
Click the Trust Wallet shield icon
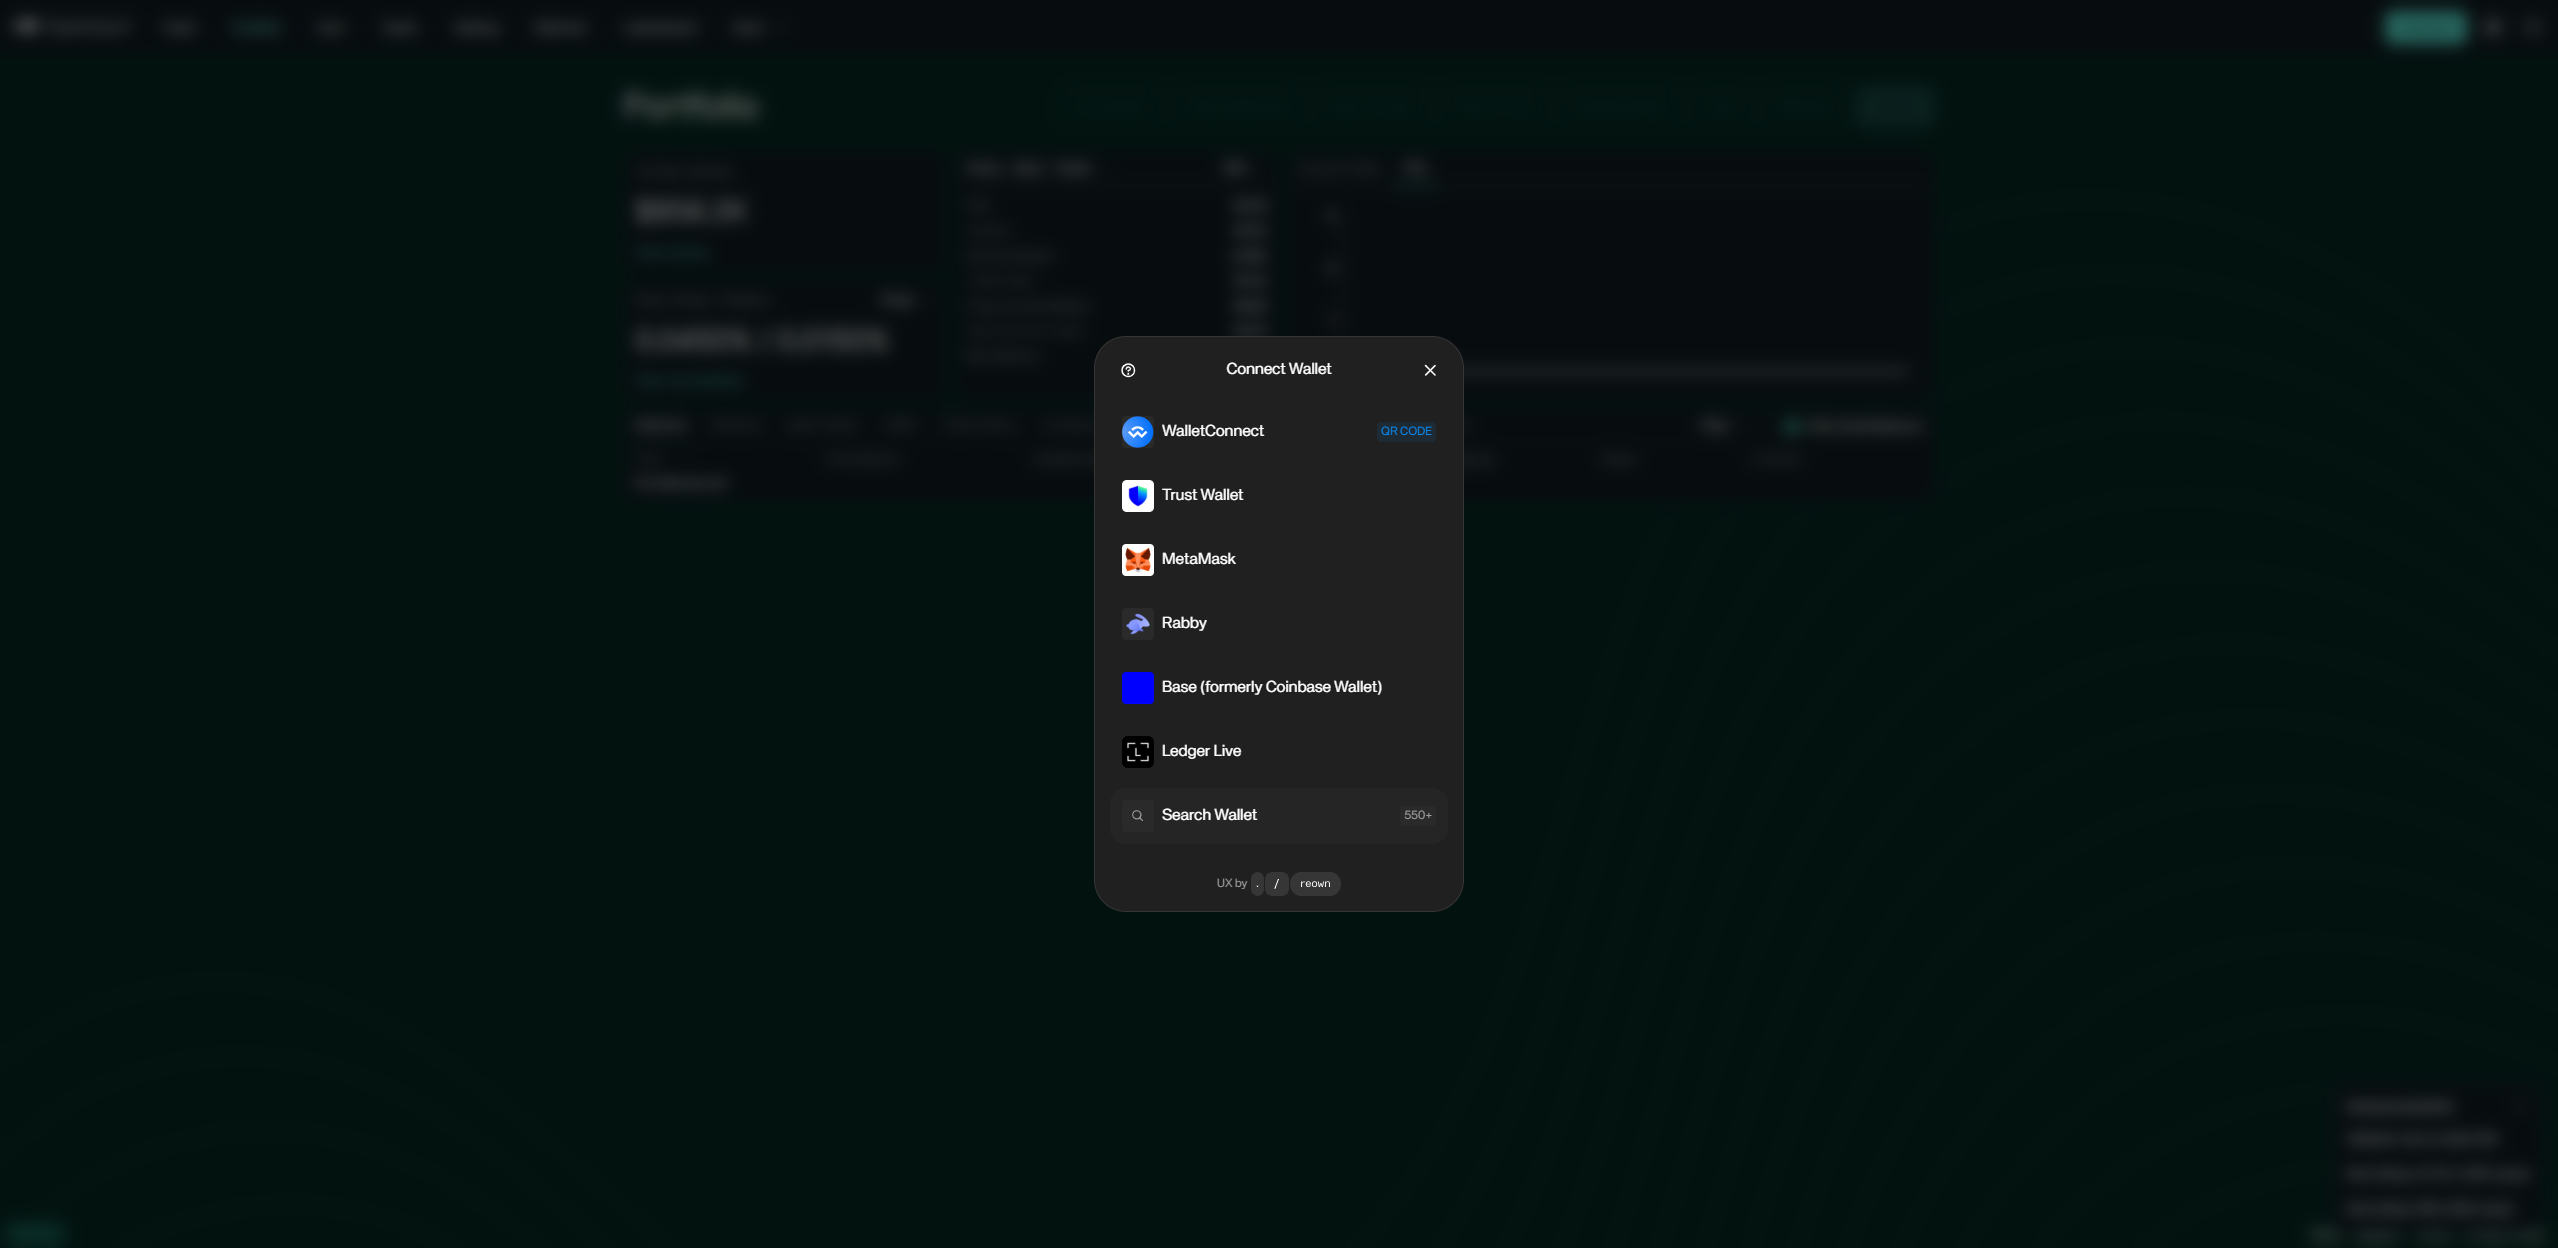(x=1137, y=496)
